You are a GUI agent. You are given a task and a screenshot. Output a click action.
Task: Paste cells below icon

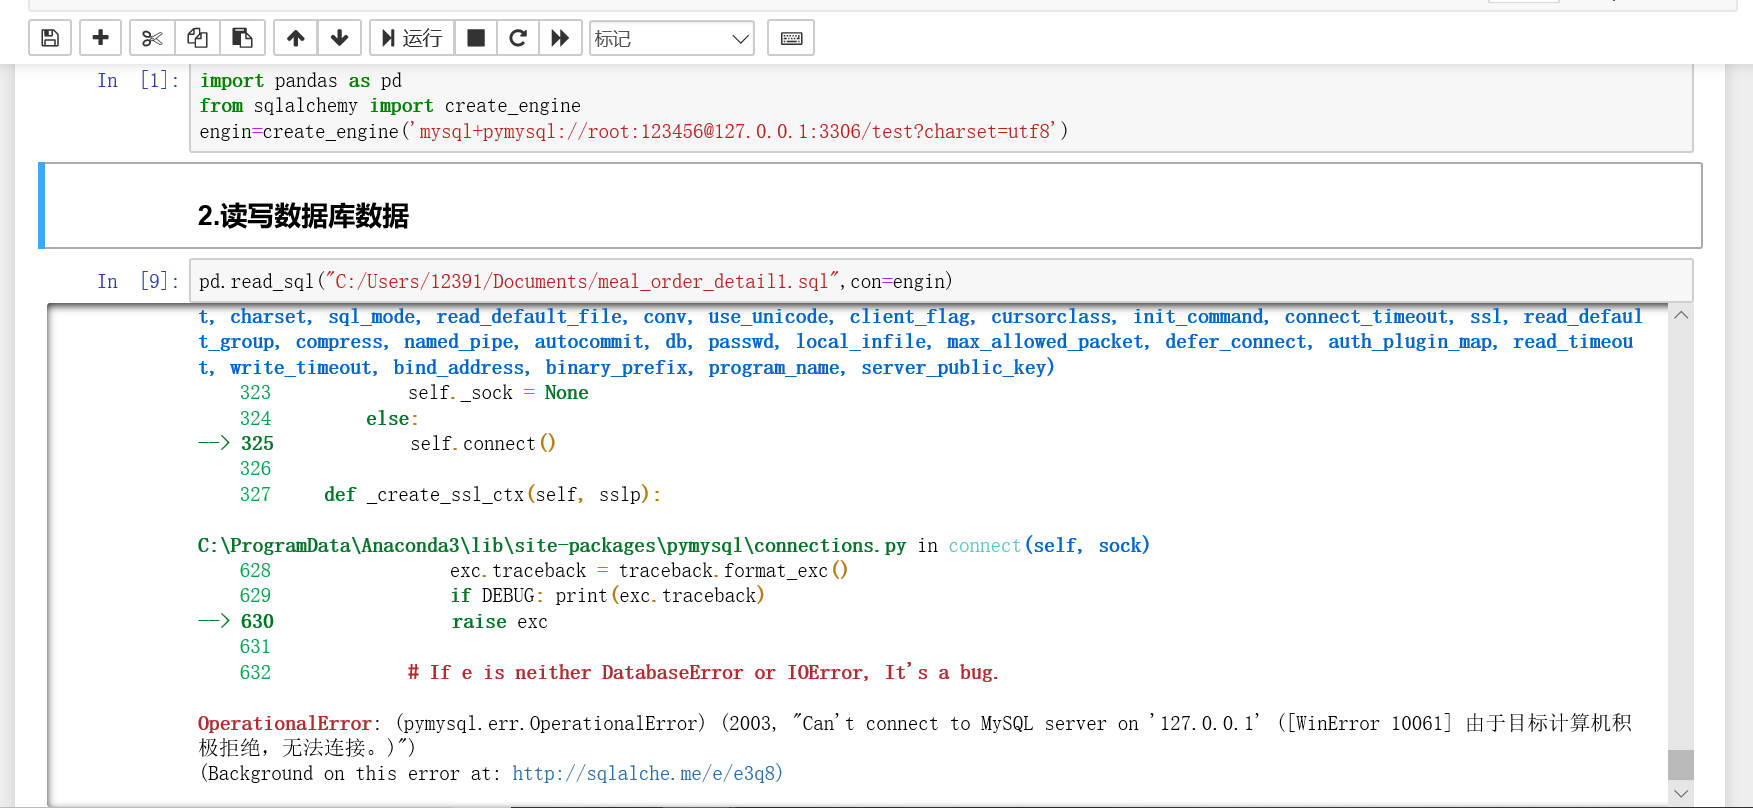(242, 38)
